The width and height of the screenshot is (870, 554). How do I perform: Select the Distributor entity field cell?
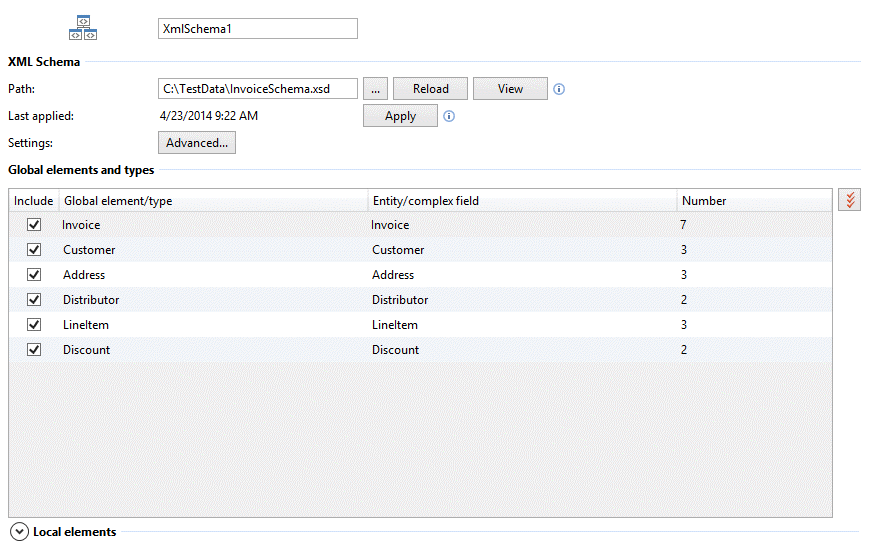pos(400,300)
